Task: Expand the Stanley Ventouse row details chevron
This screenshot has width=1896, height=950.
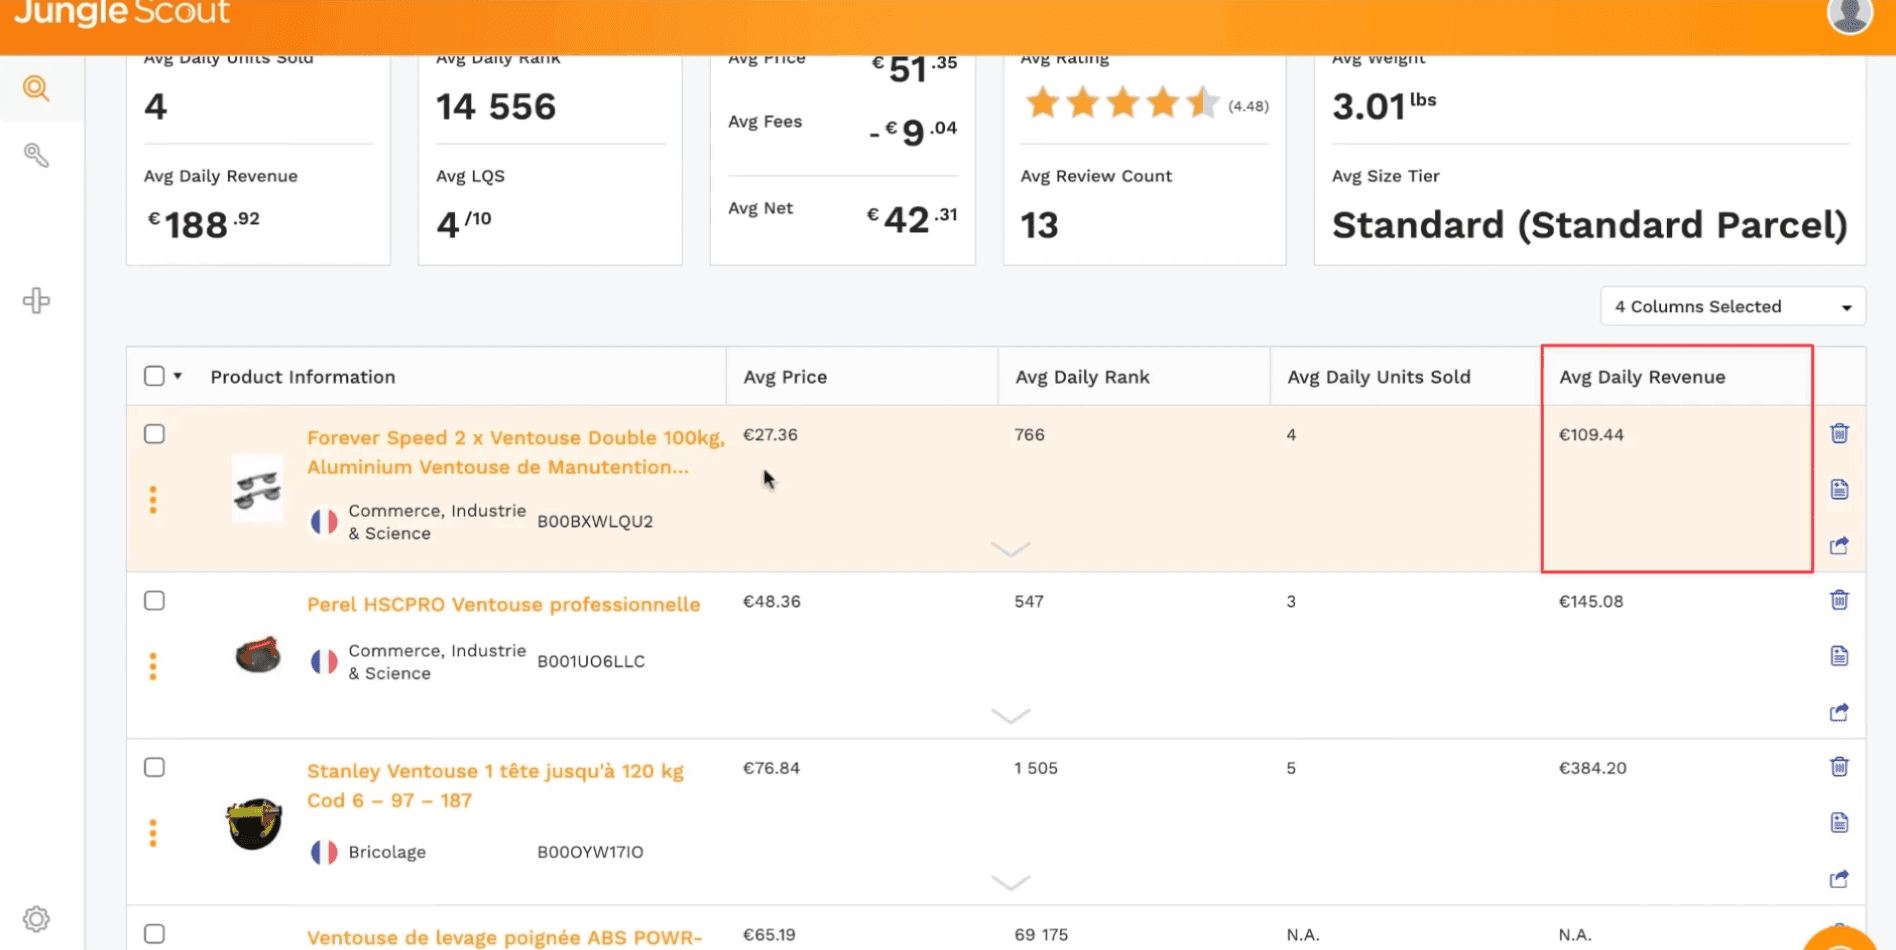Action: click(1010, 883)
